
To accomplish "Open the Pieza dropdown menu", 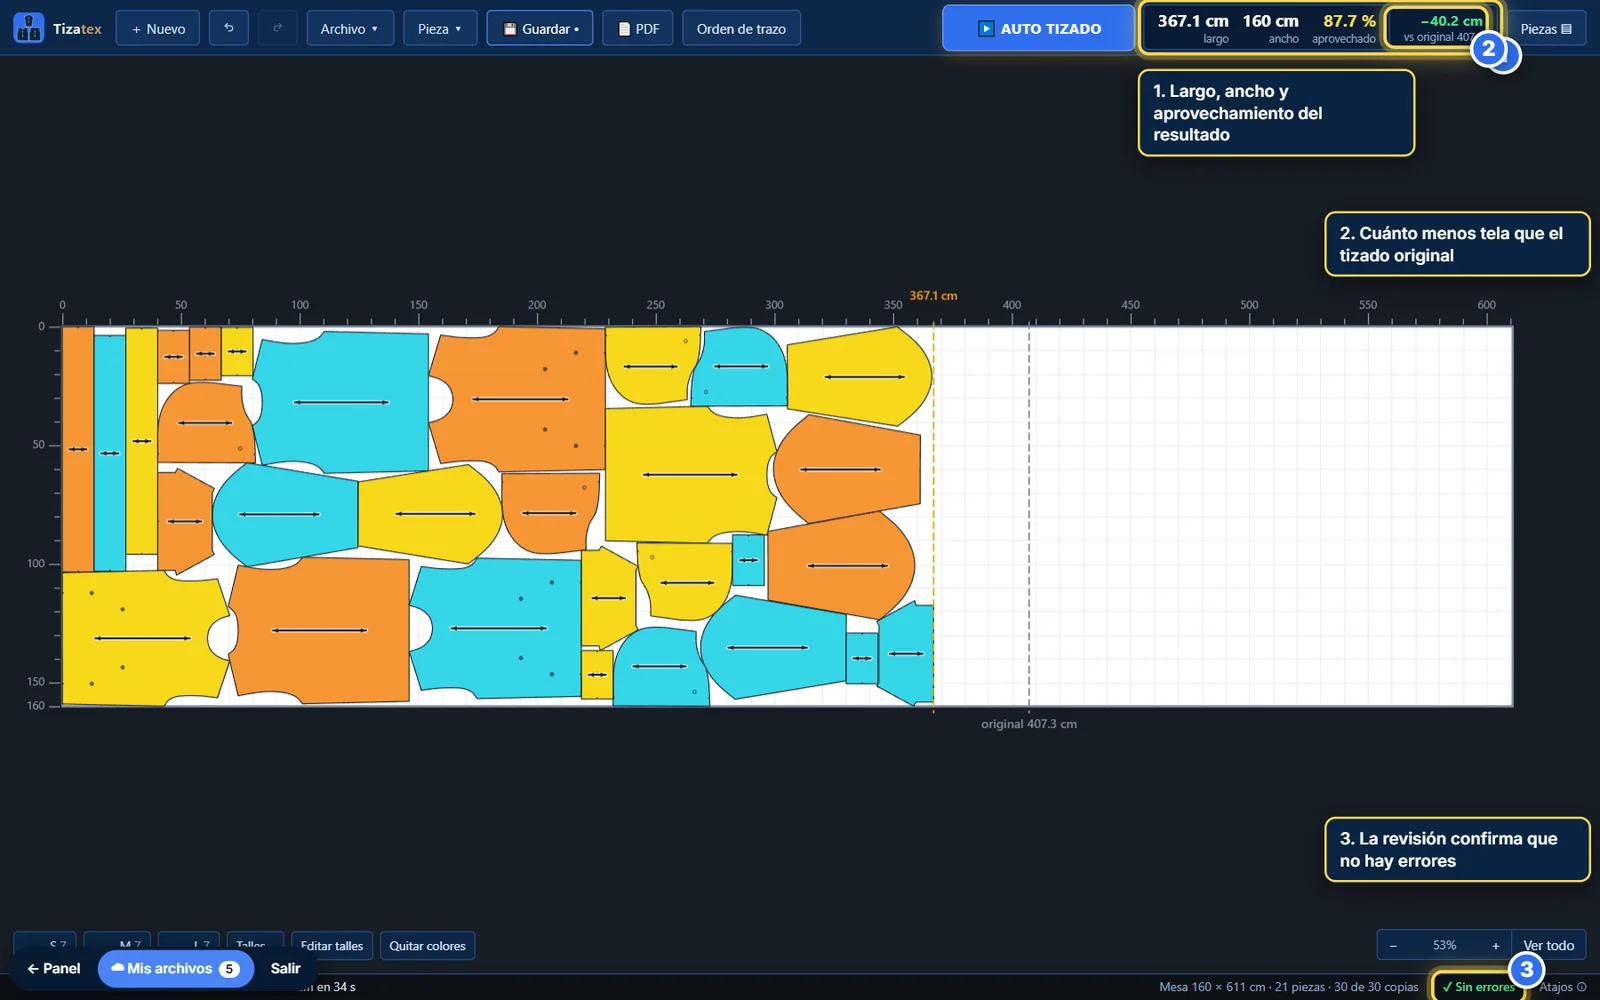I will (x=440, y=28).
